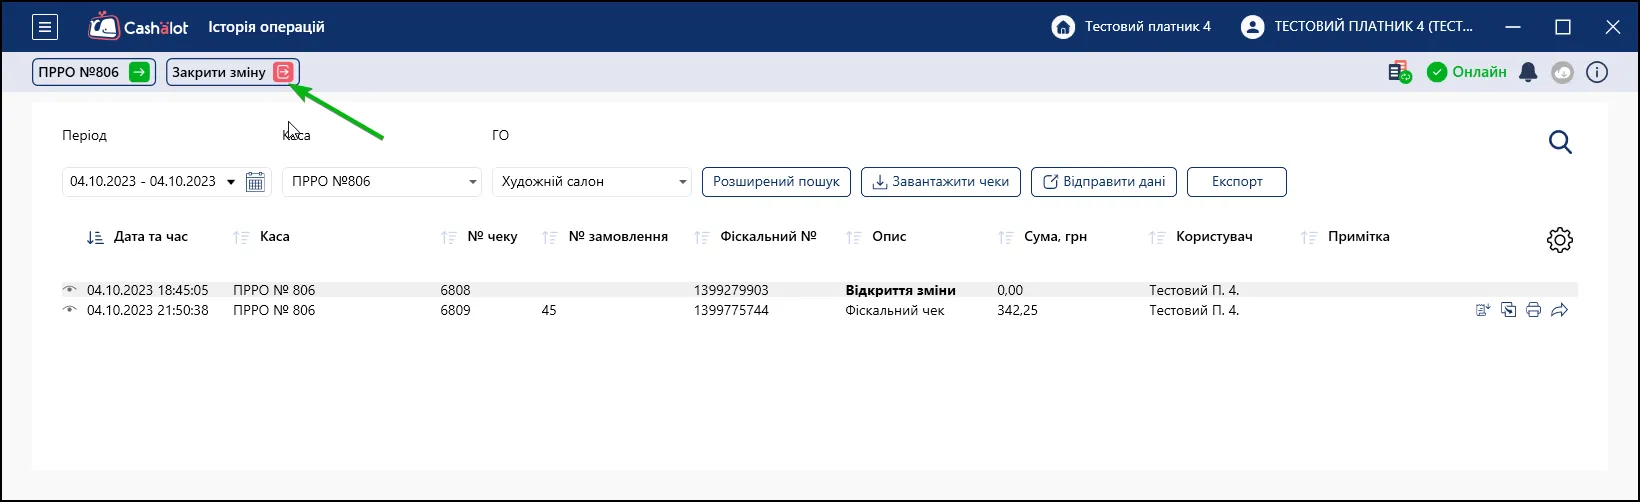
Task: Click receipt number 6809
Action: coord(455,310)
